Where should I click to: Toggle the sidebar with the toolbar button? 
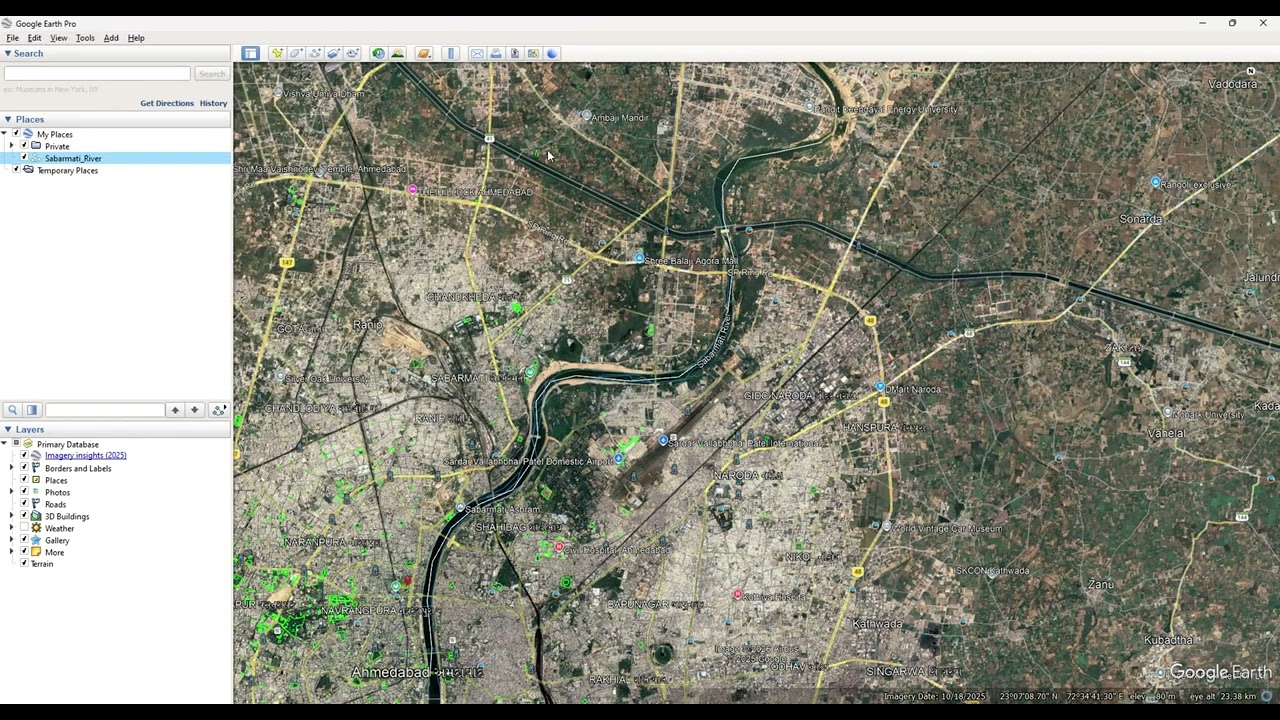tap(250, 53)
